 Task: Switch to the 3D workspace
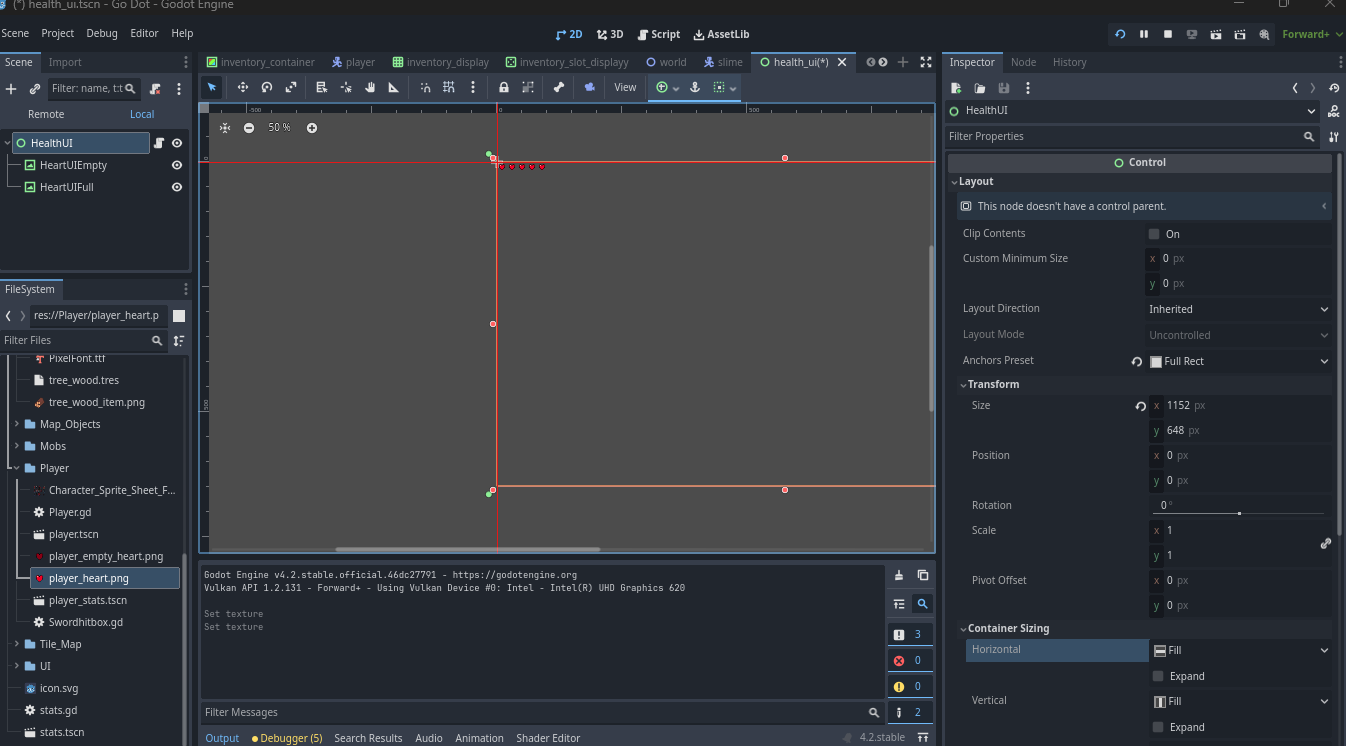tap(609, 33)
